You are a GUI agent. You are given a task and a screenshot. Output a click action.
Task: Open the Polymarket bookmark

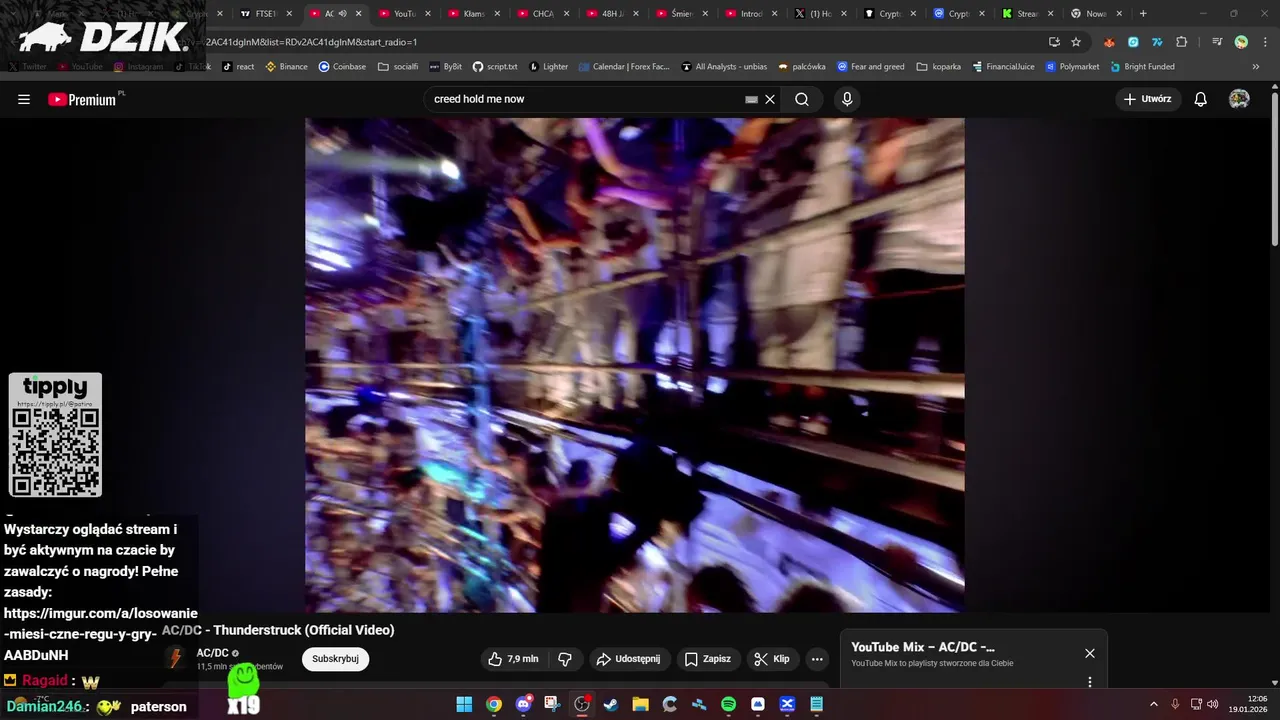click(1072, 67)
